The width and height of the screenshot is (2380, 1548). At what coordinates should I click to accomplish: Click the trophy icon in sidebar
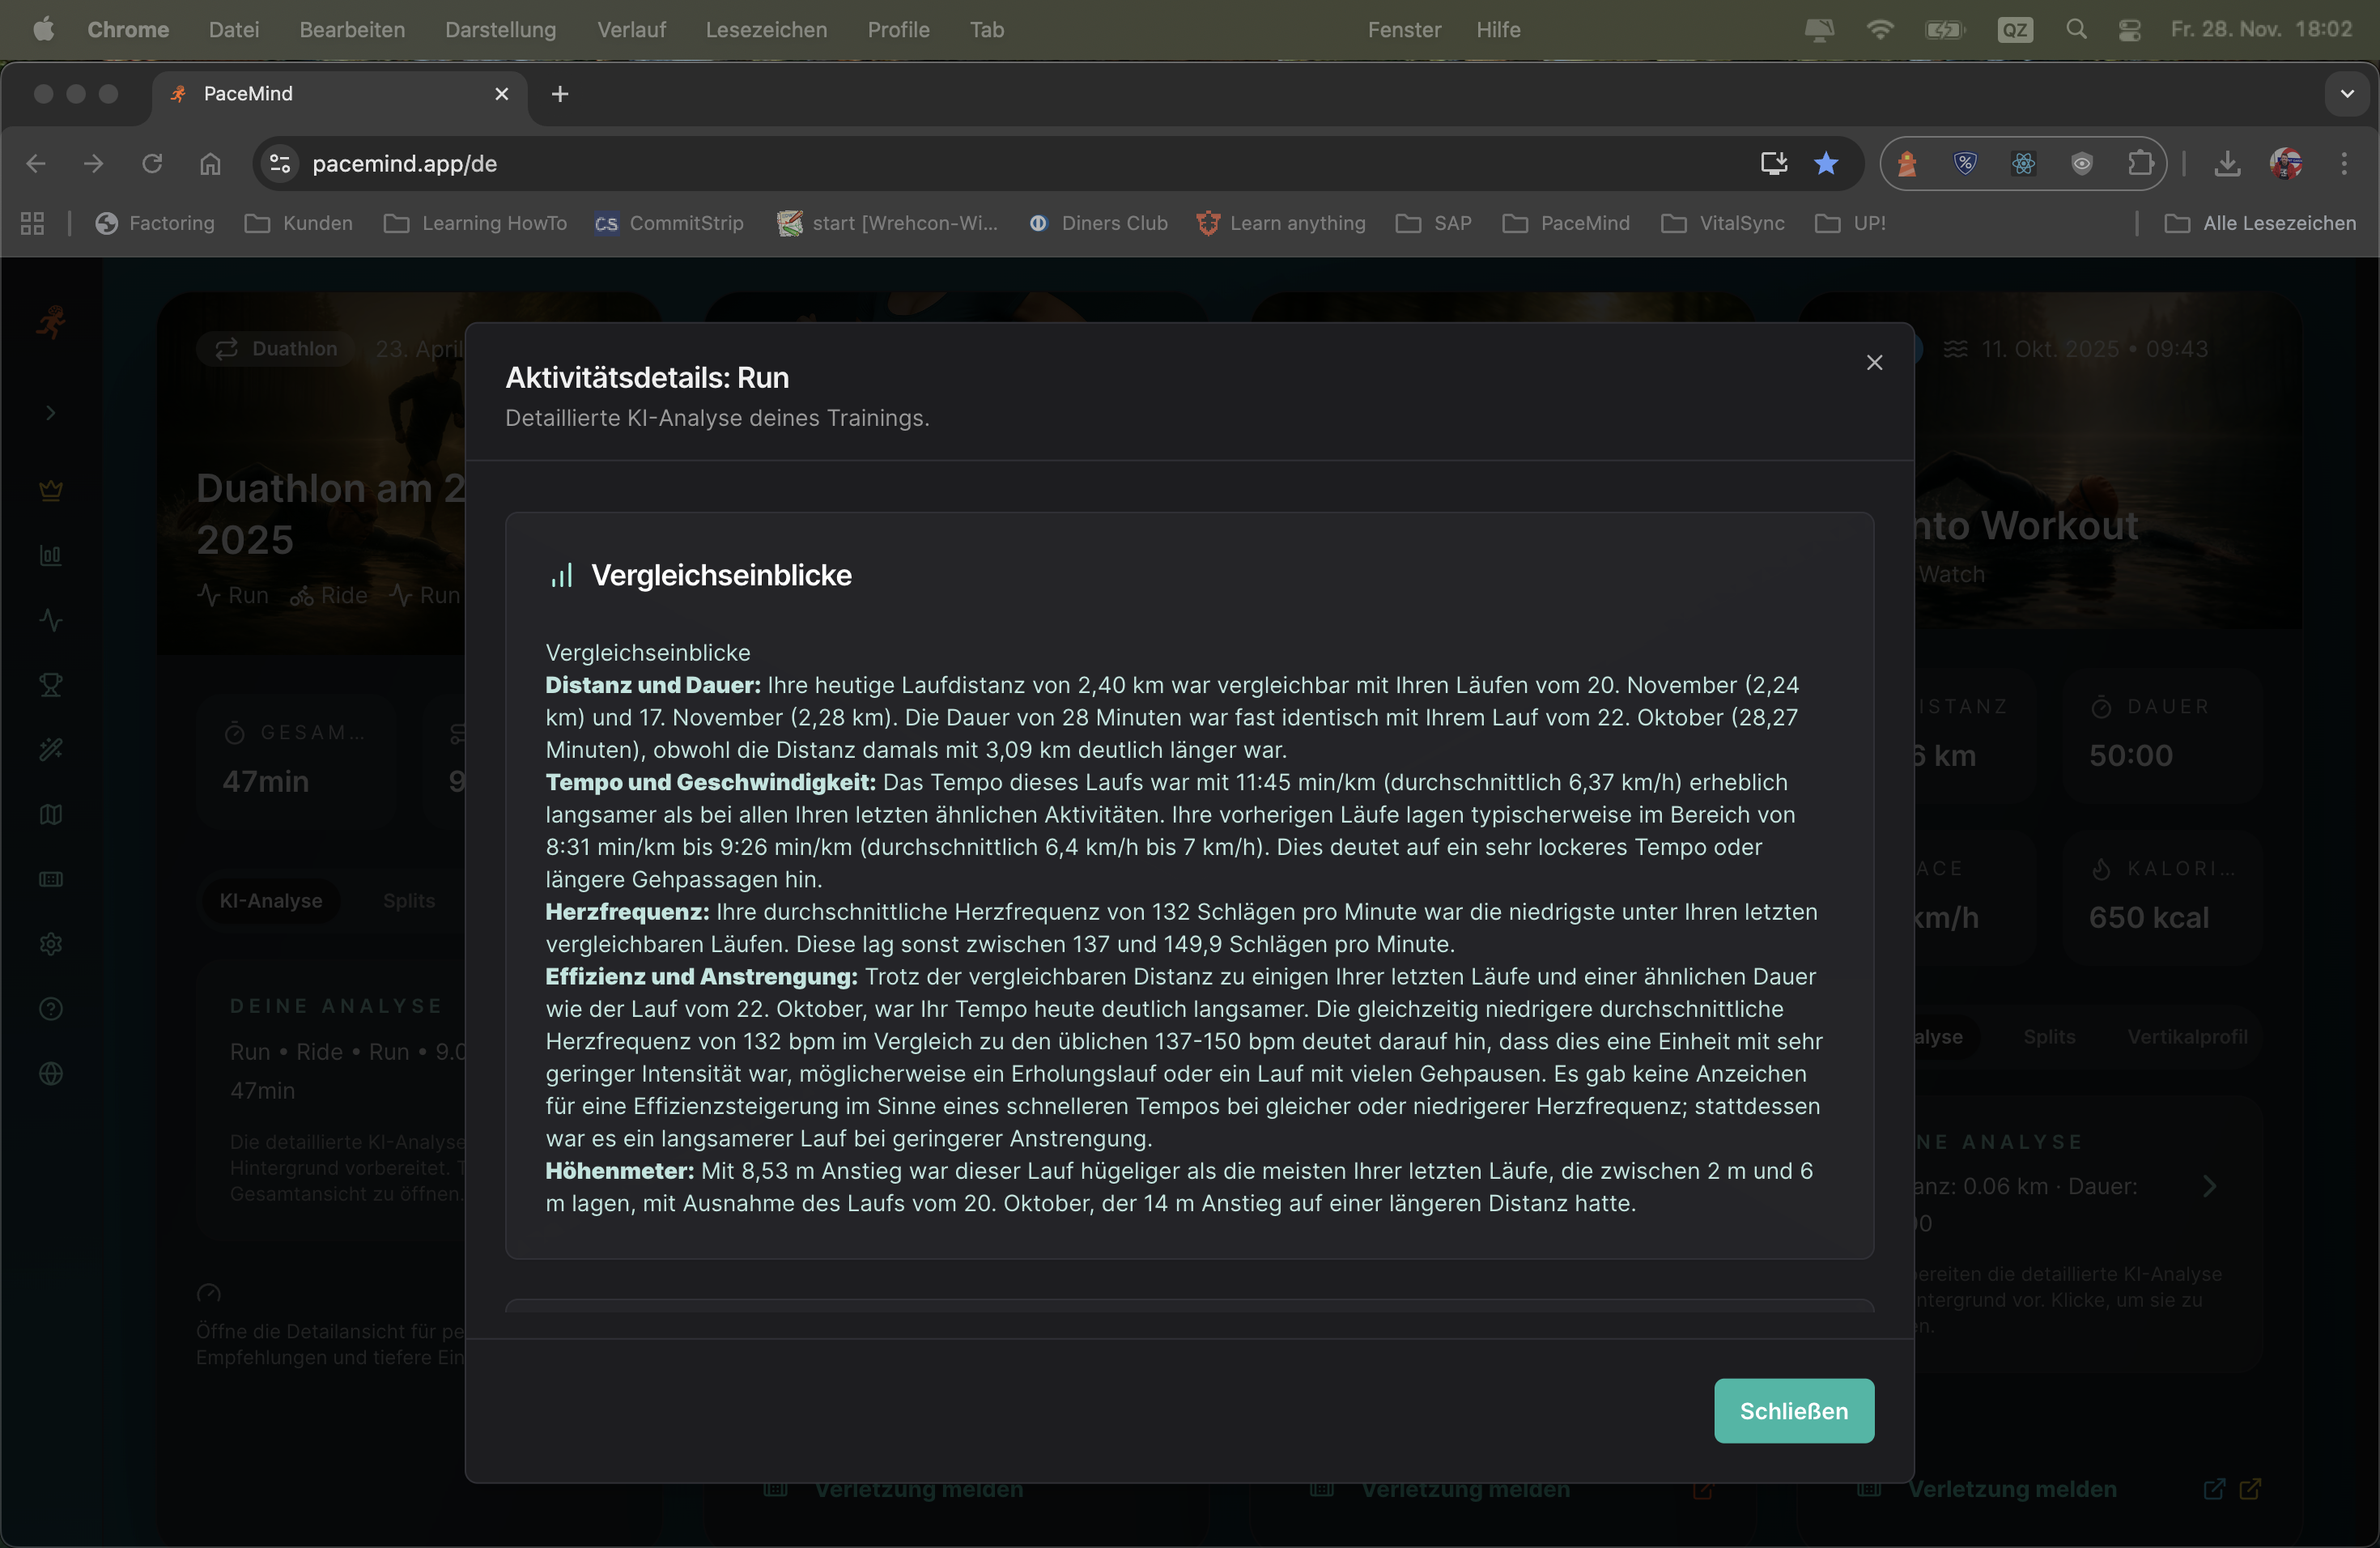click(51, 685)
